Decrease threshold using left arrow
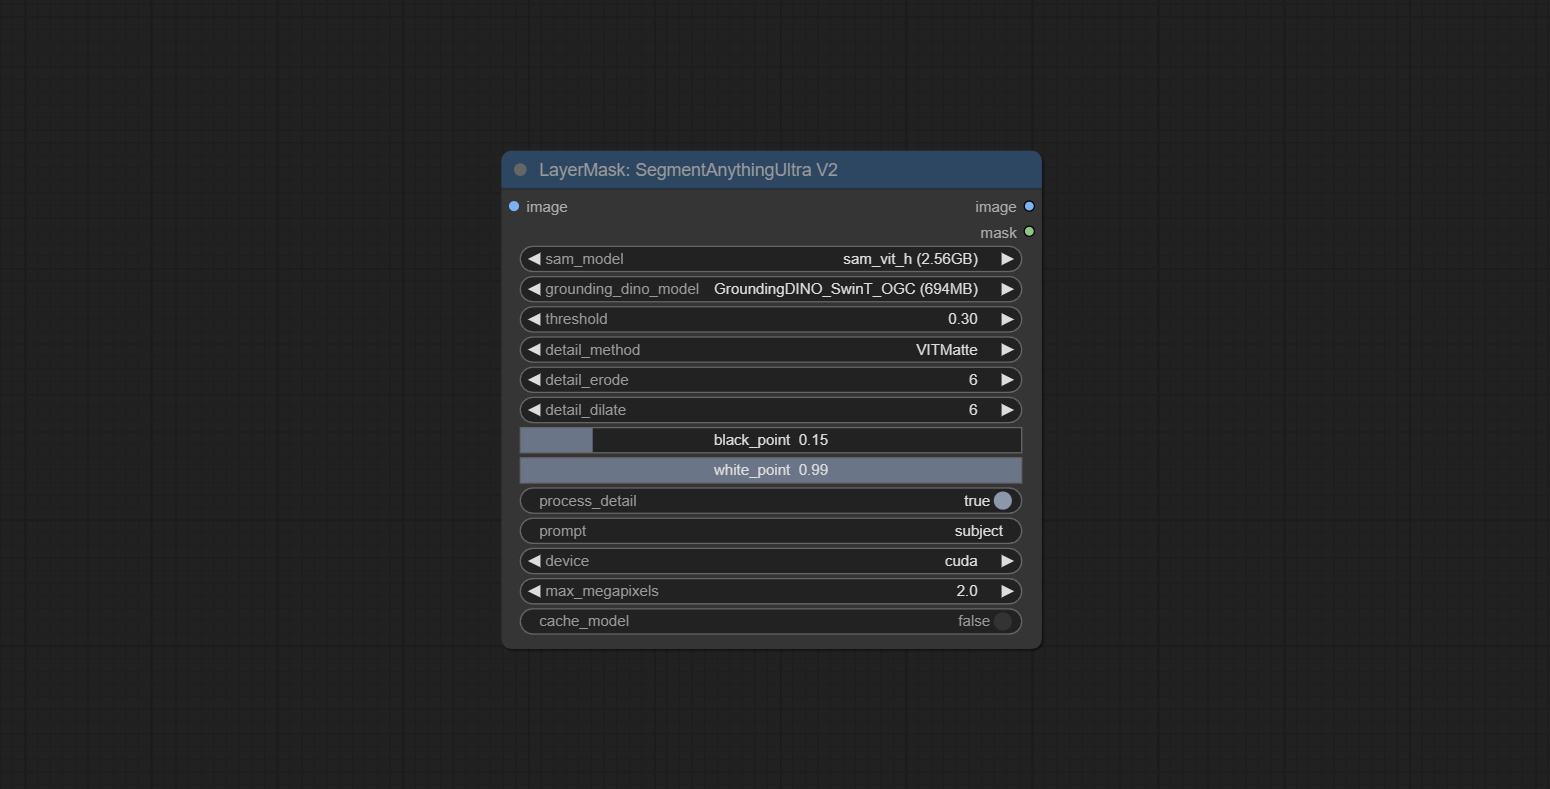Image resolution: width=1550 pixels, height=789 pixels. coord(534,319)
